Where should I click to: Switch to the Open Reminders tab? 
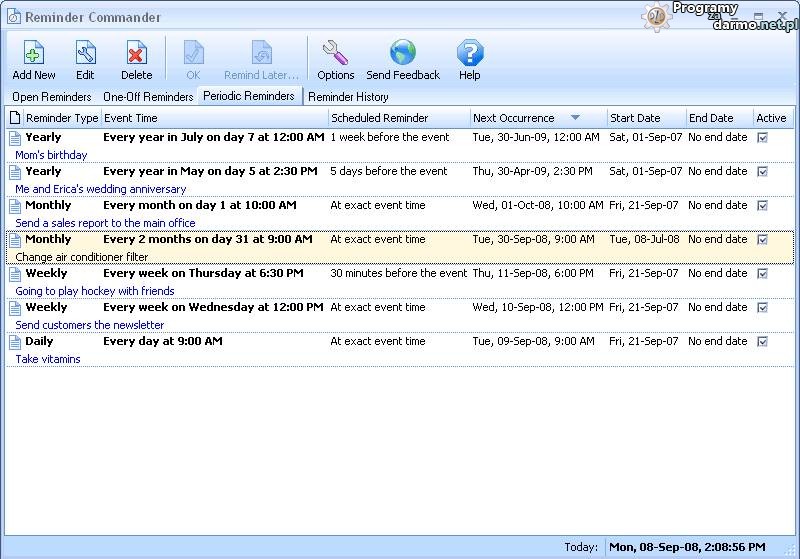tap(52, 97)
